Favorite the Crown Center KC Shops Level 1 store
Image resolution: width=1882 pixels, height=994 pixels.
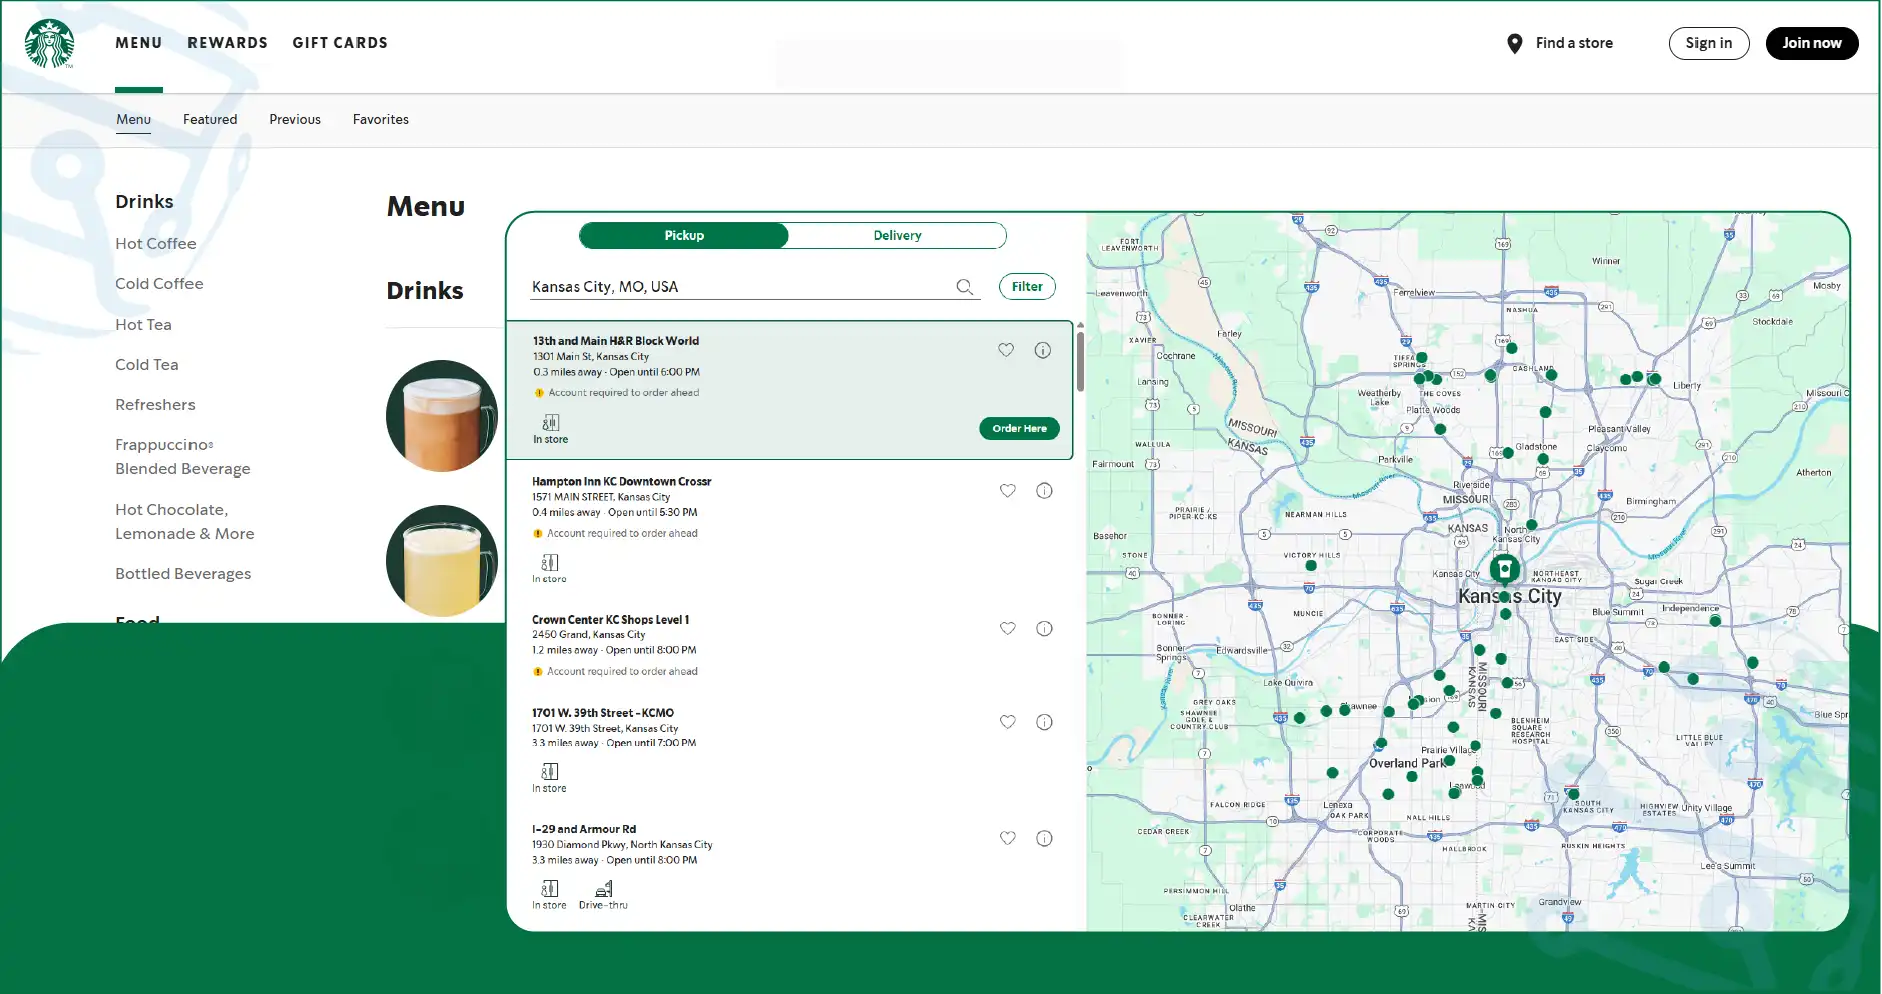(1008, 629)
